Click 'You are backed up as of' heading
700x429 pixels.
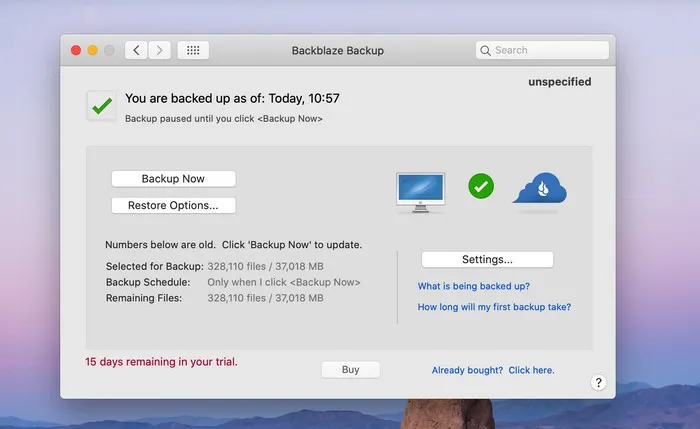point(232,98)
